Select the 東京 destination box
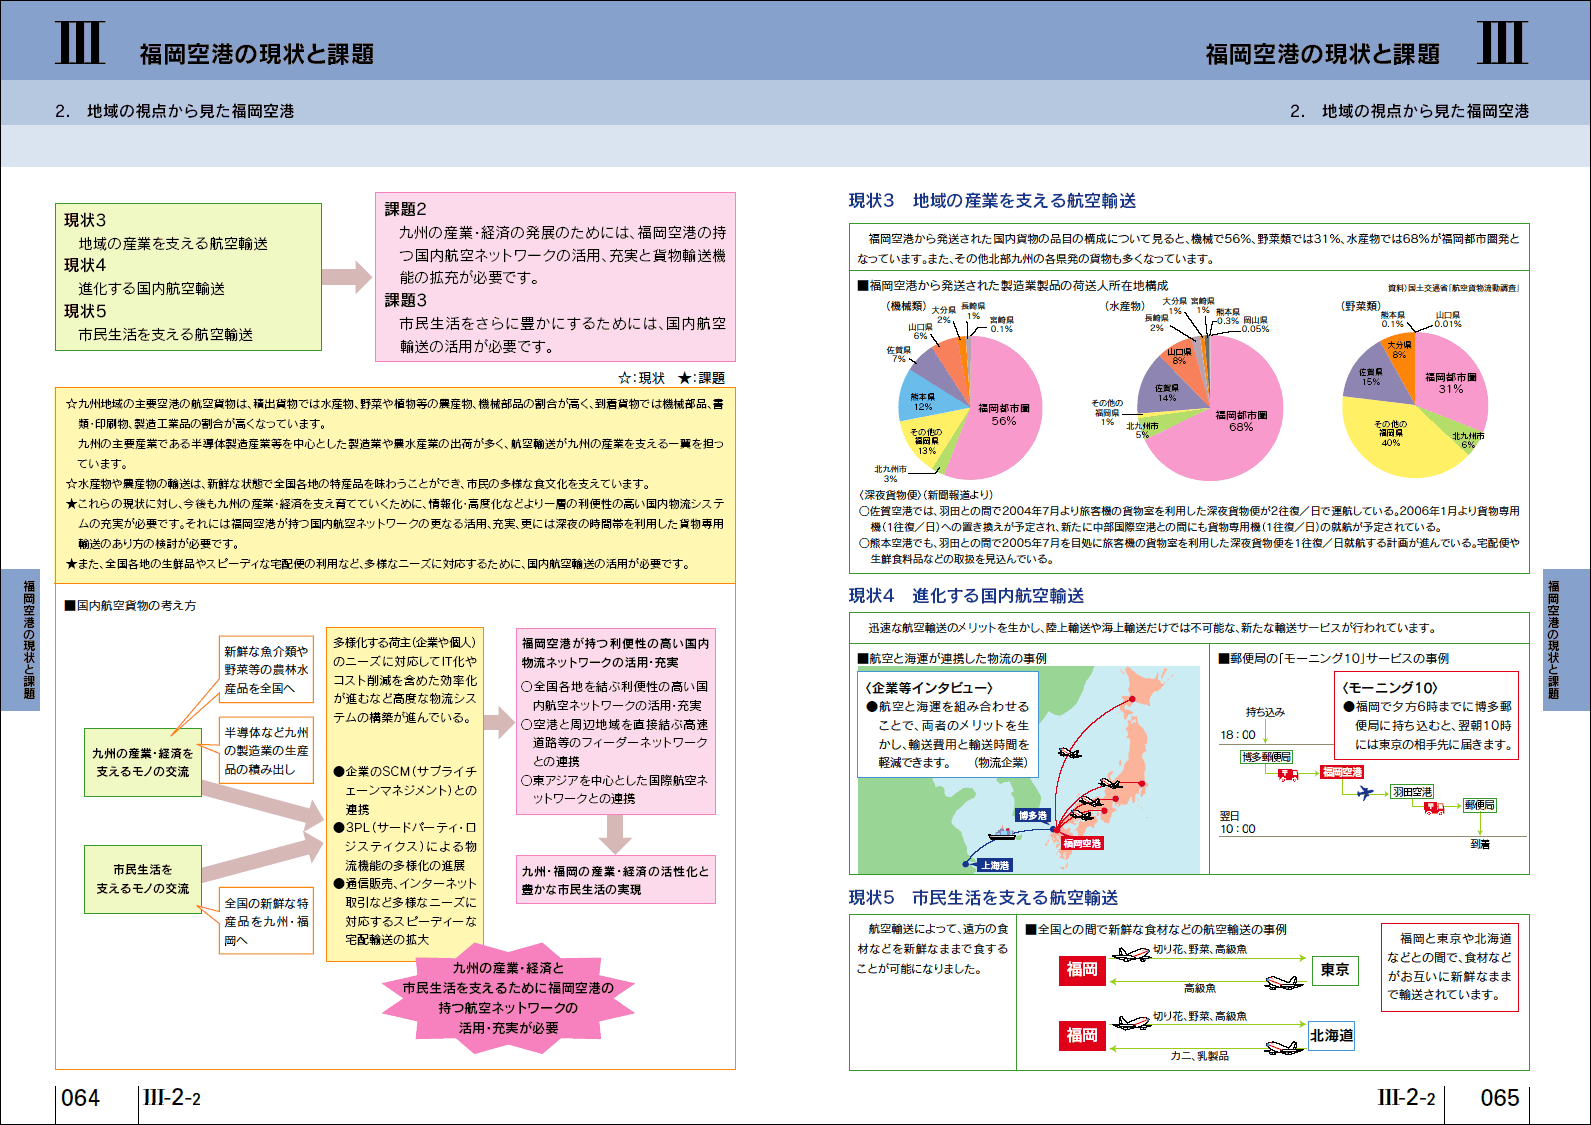The height and width of the screenshot is (1125, 1591). pyautogui.click(x=1334, y=970)
